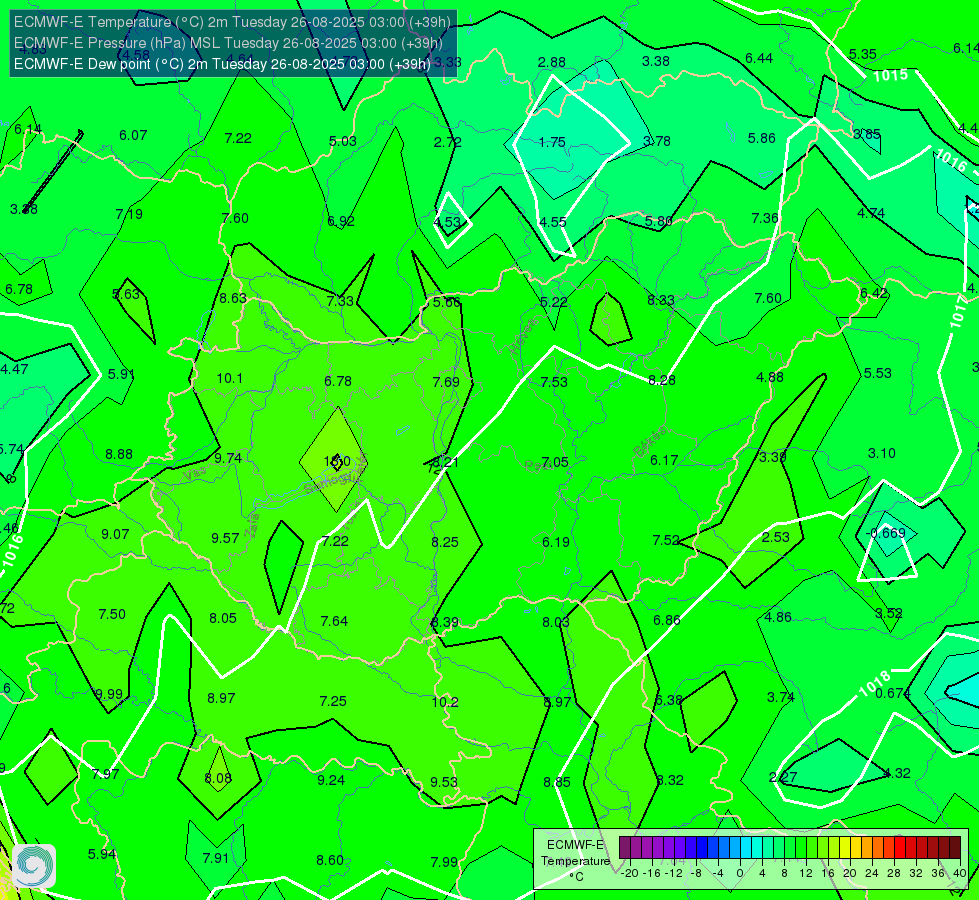Click the 9.53 dew point value
Image resolution: width=979 pixels, height=900 pixels.
click(444, 782)
